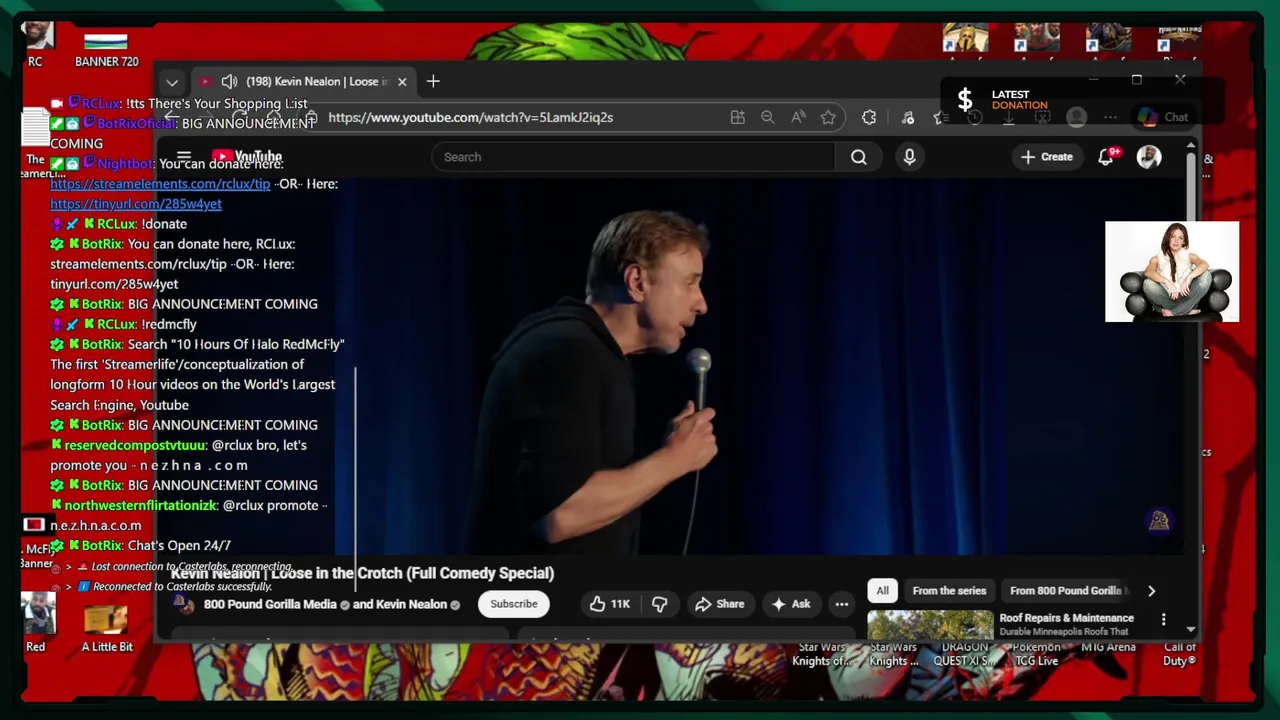Dislike the Kevin Nealon video

tap(660, 604)
